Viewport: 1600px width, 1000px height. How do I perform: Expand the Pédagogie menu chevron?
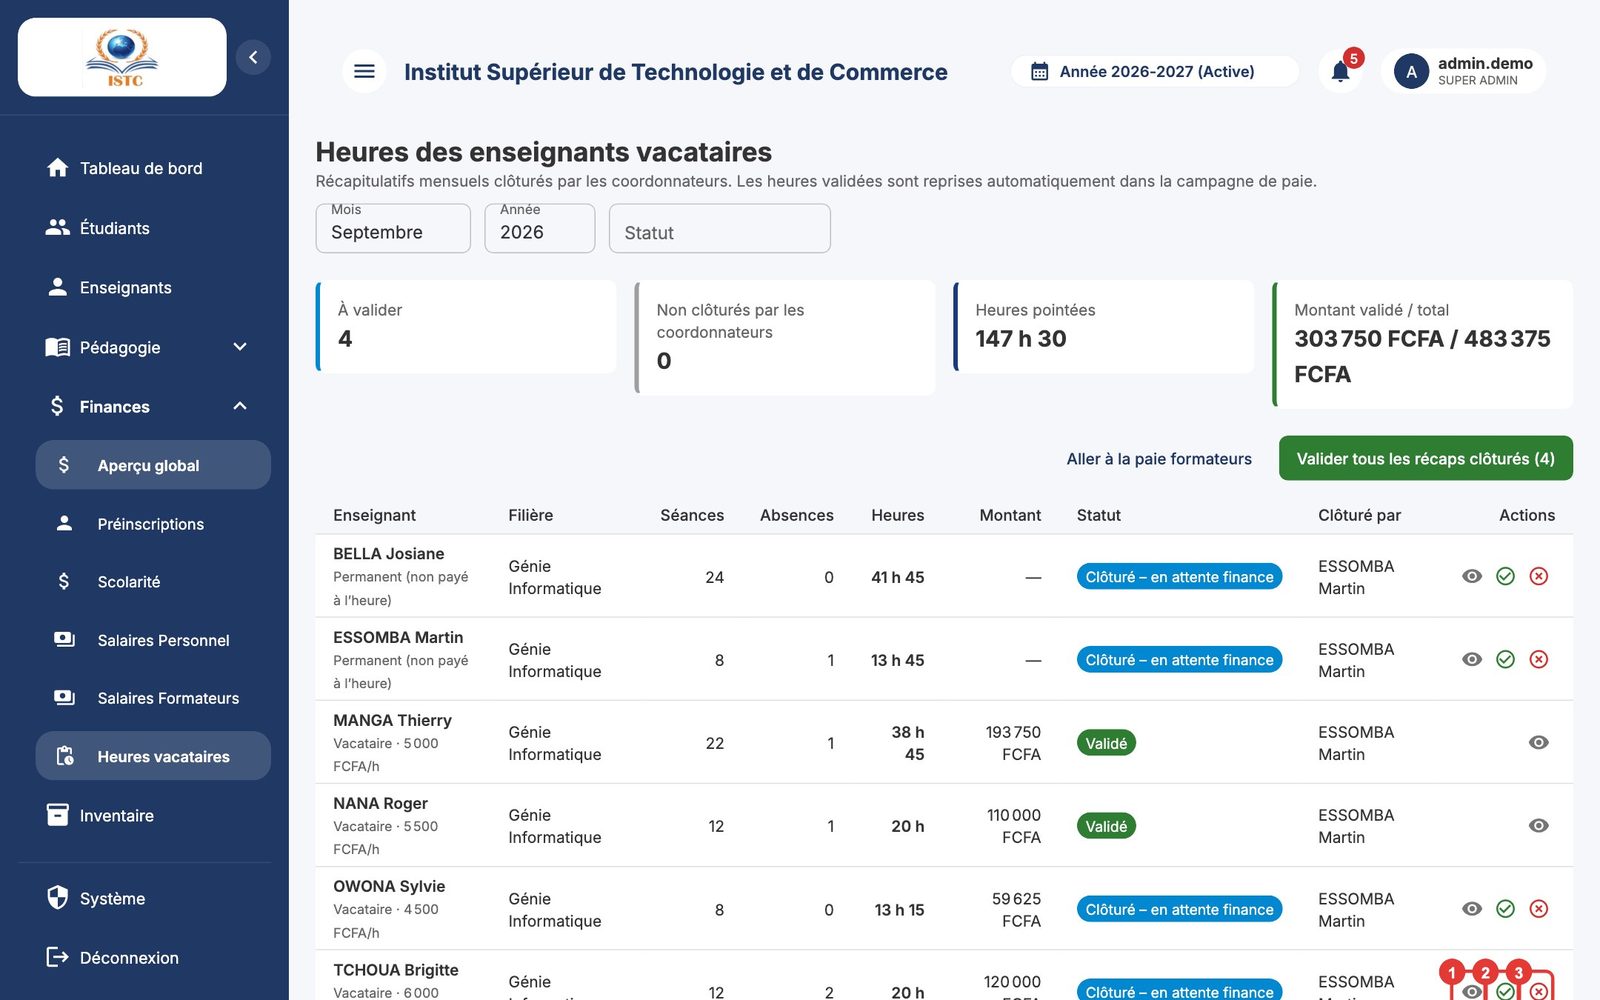point(240,347)
